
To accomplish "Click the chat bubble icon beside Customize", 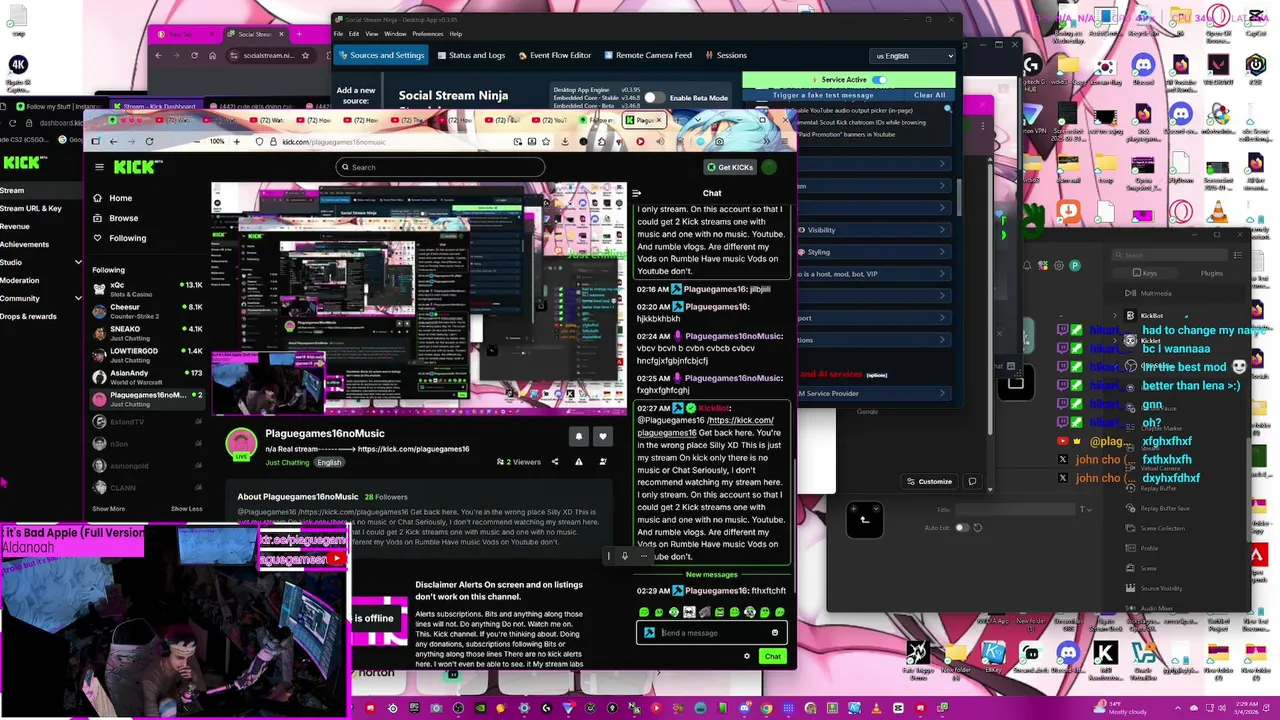I will (x=972, y=482).
